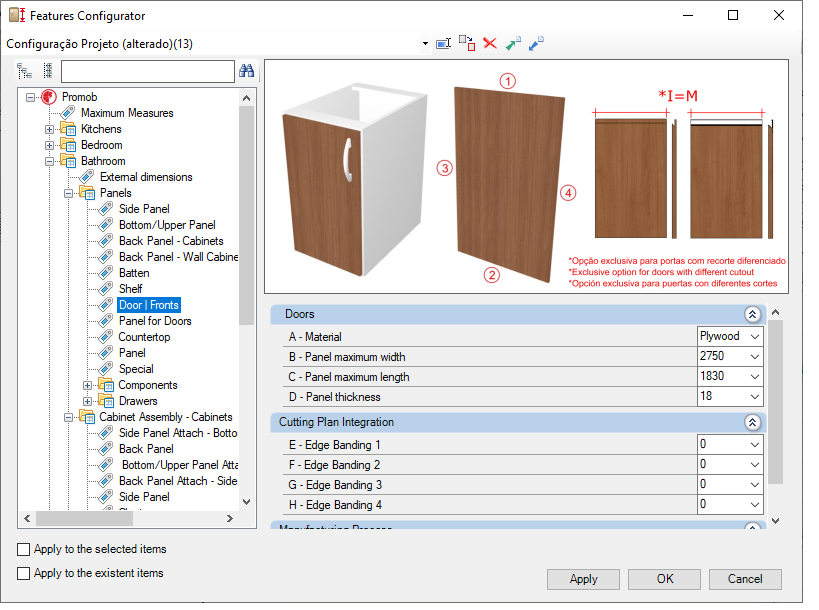Click the blue arrow import configuration icon
The image size is (819, 610).
[536, 43]
